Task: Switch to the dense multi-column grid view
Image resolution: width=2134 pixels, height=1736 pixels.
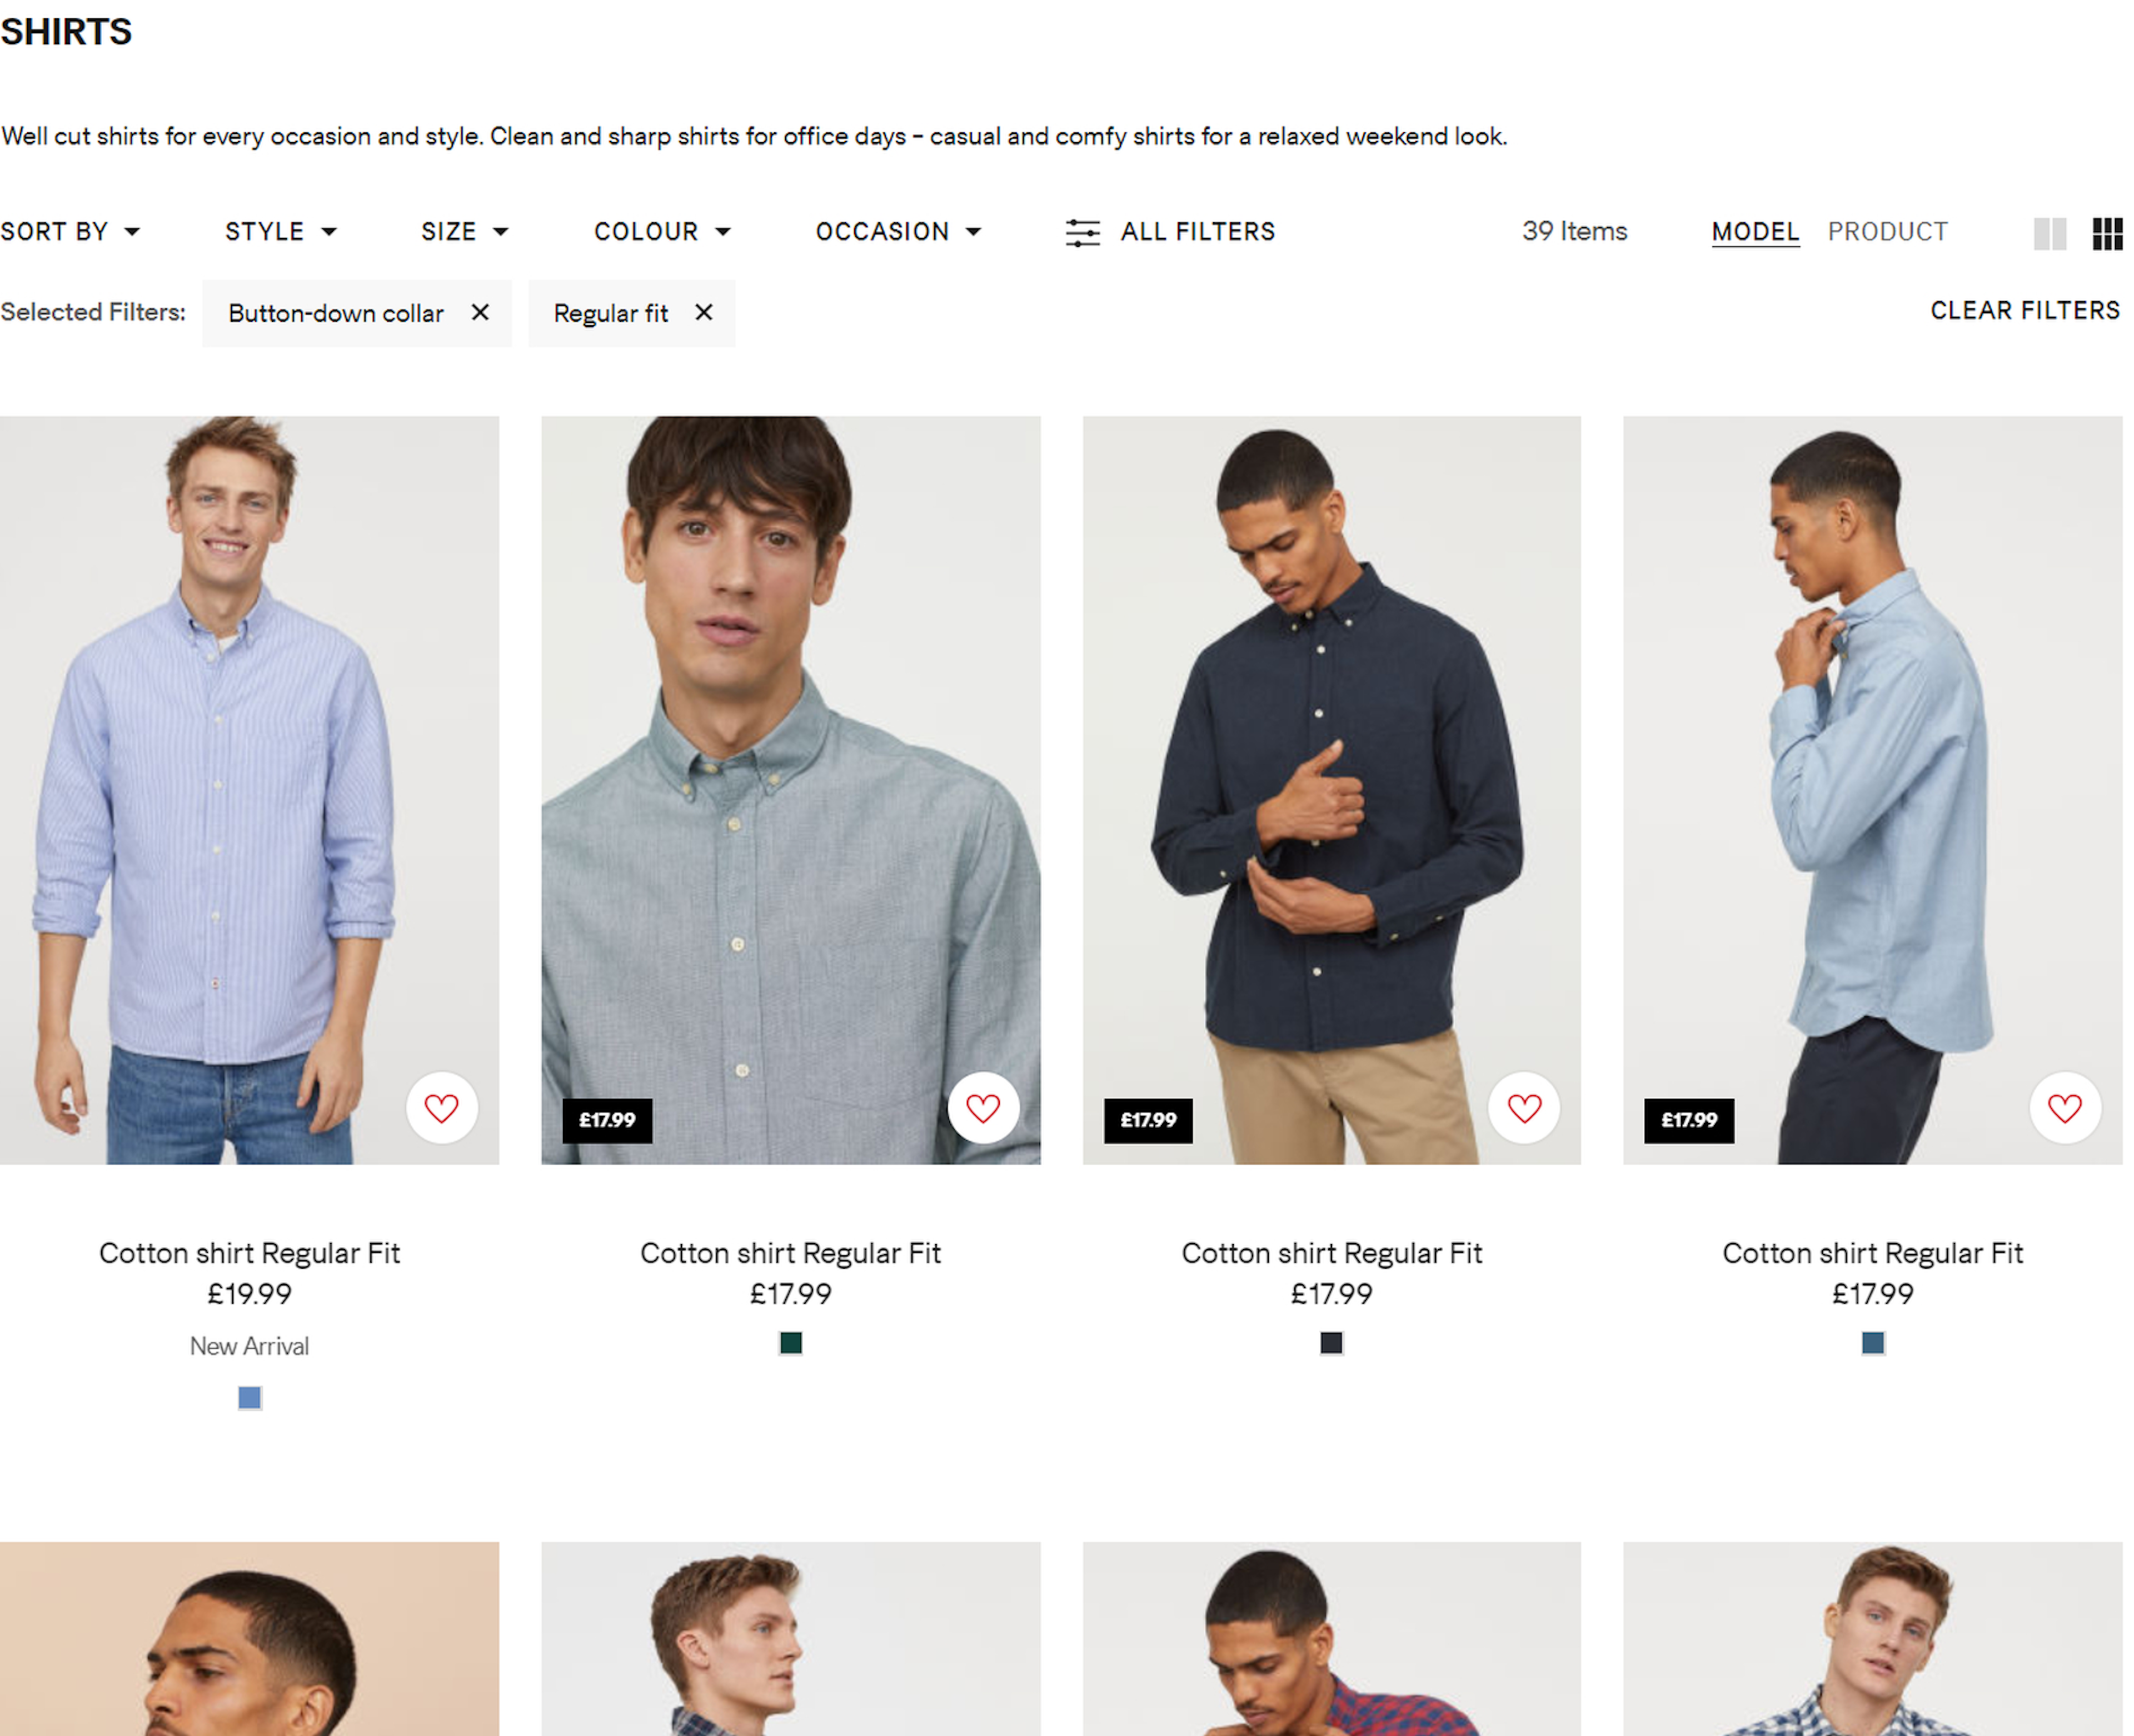Action: tap(2107, 233)
